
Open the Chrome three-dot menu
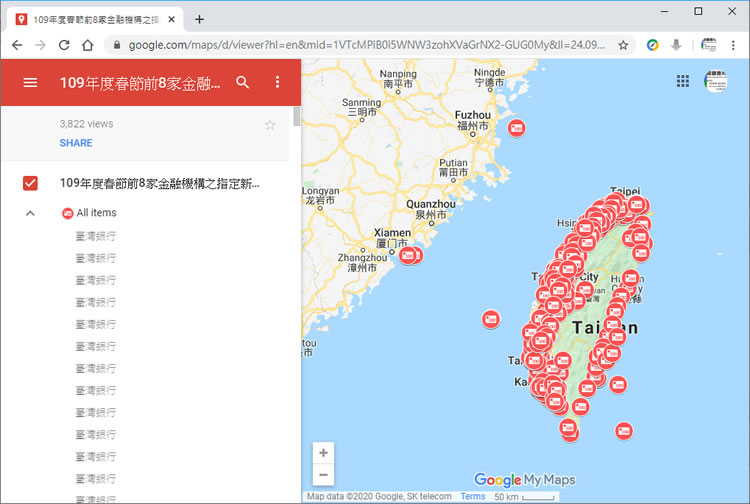(x=733, y=45)
